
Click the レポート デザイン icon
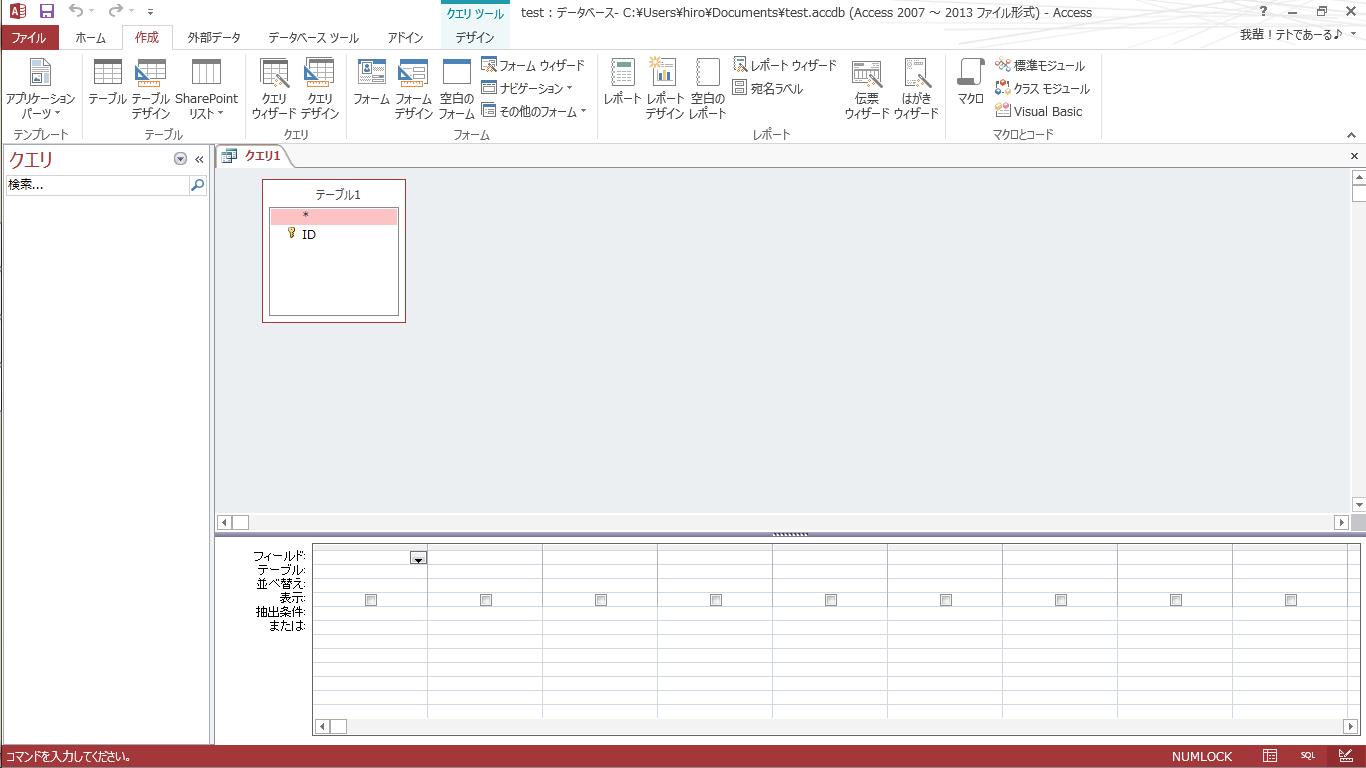pyautogui.click(x=664, y=89)
